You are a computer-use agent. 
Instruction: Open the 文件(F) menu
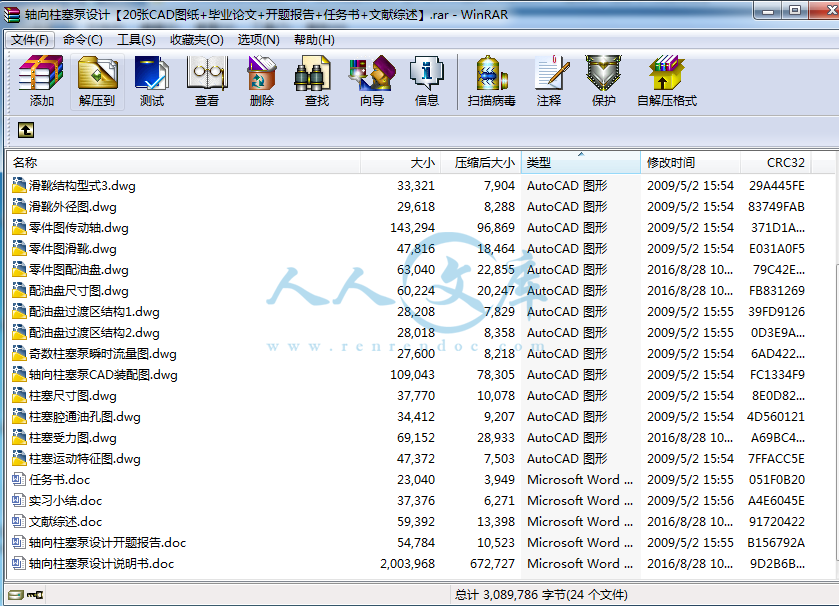pyautogui.click(x=30, y=40)
